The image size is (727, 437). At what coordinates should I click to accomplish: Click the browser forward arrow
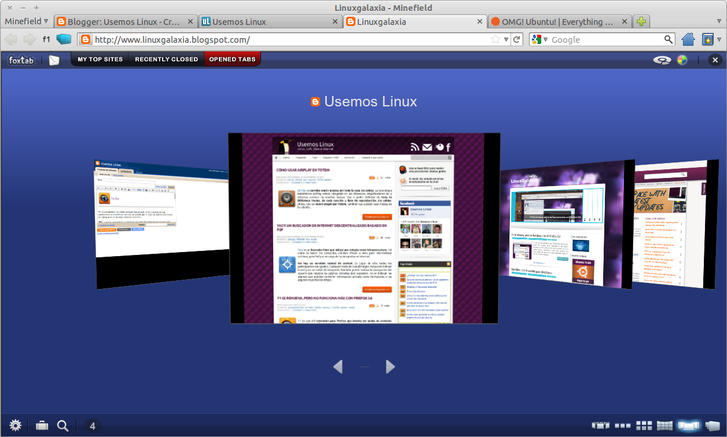pos(29,39)
